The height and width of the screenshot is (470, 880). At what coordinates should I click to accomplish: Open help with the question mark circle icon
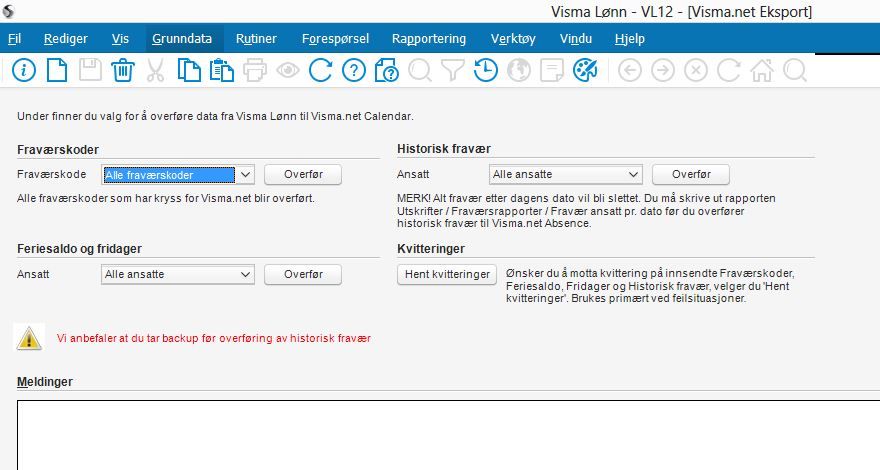coord(354,71)
